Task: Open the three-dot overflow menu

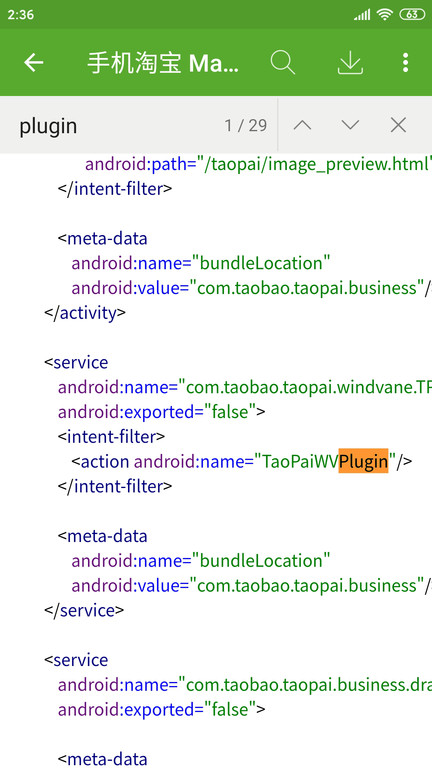Action: [x=405, y=63]
